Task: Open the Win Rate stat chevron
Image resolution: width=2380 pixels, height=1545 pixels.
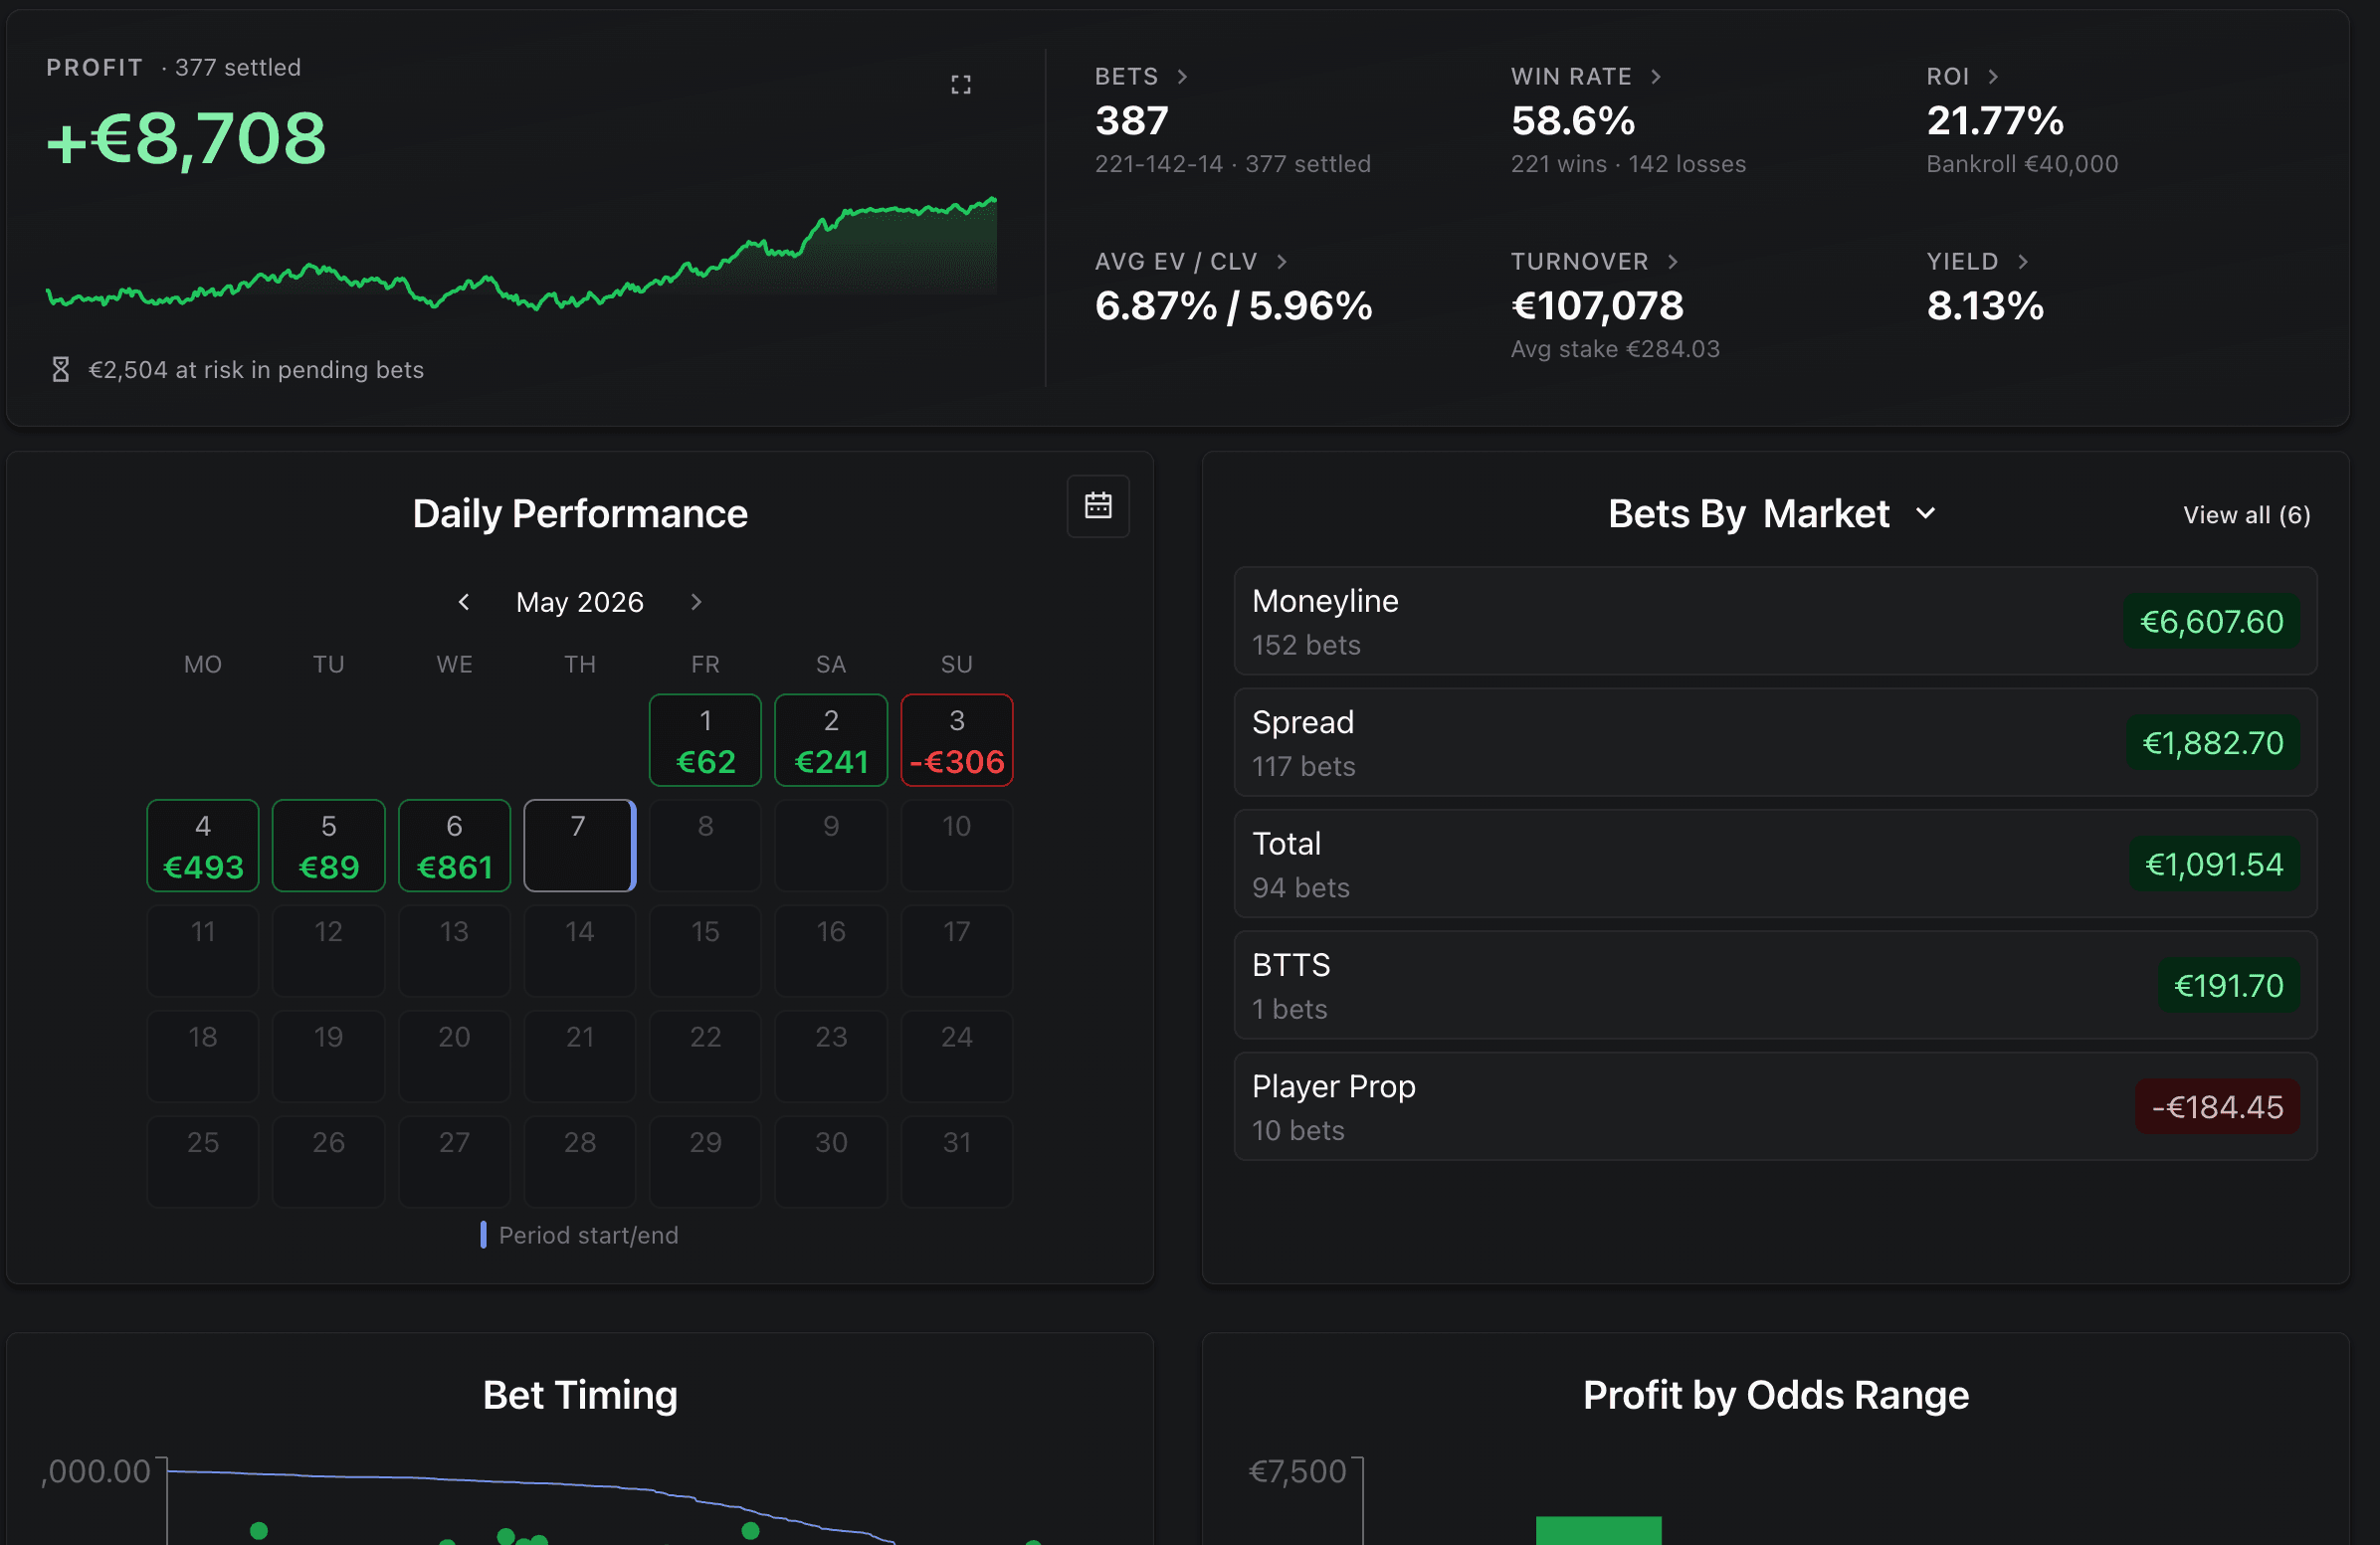Action: [1656, 77]
